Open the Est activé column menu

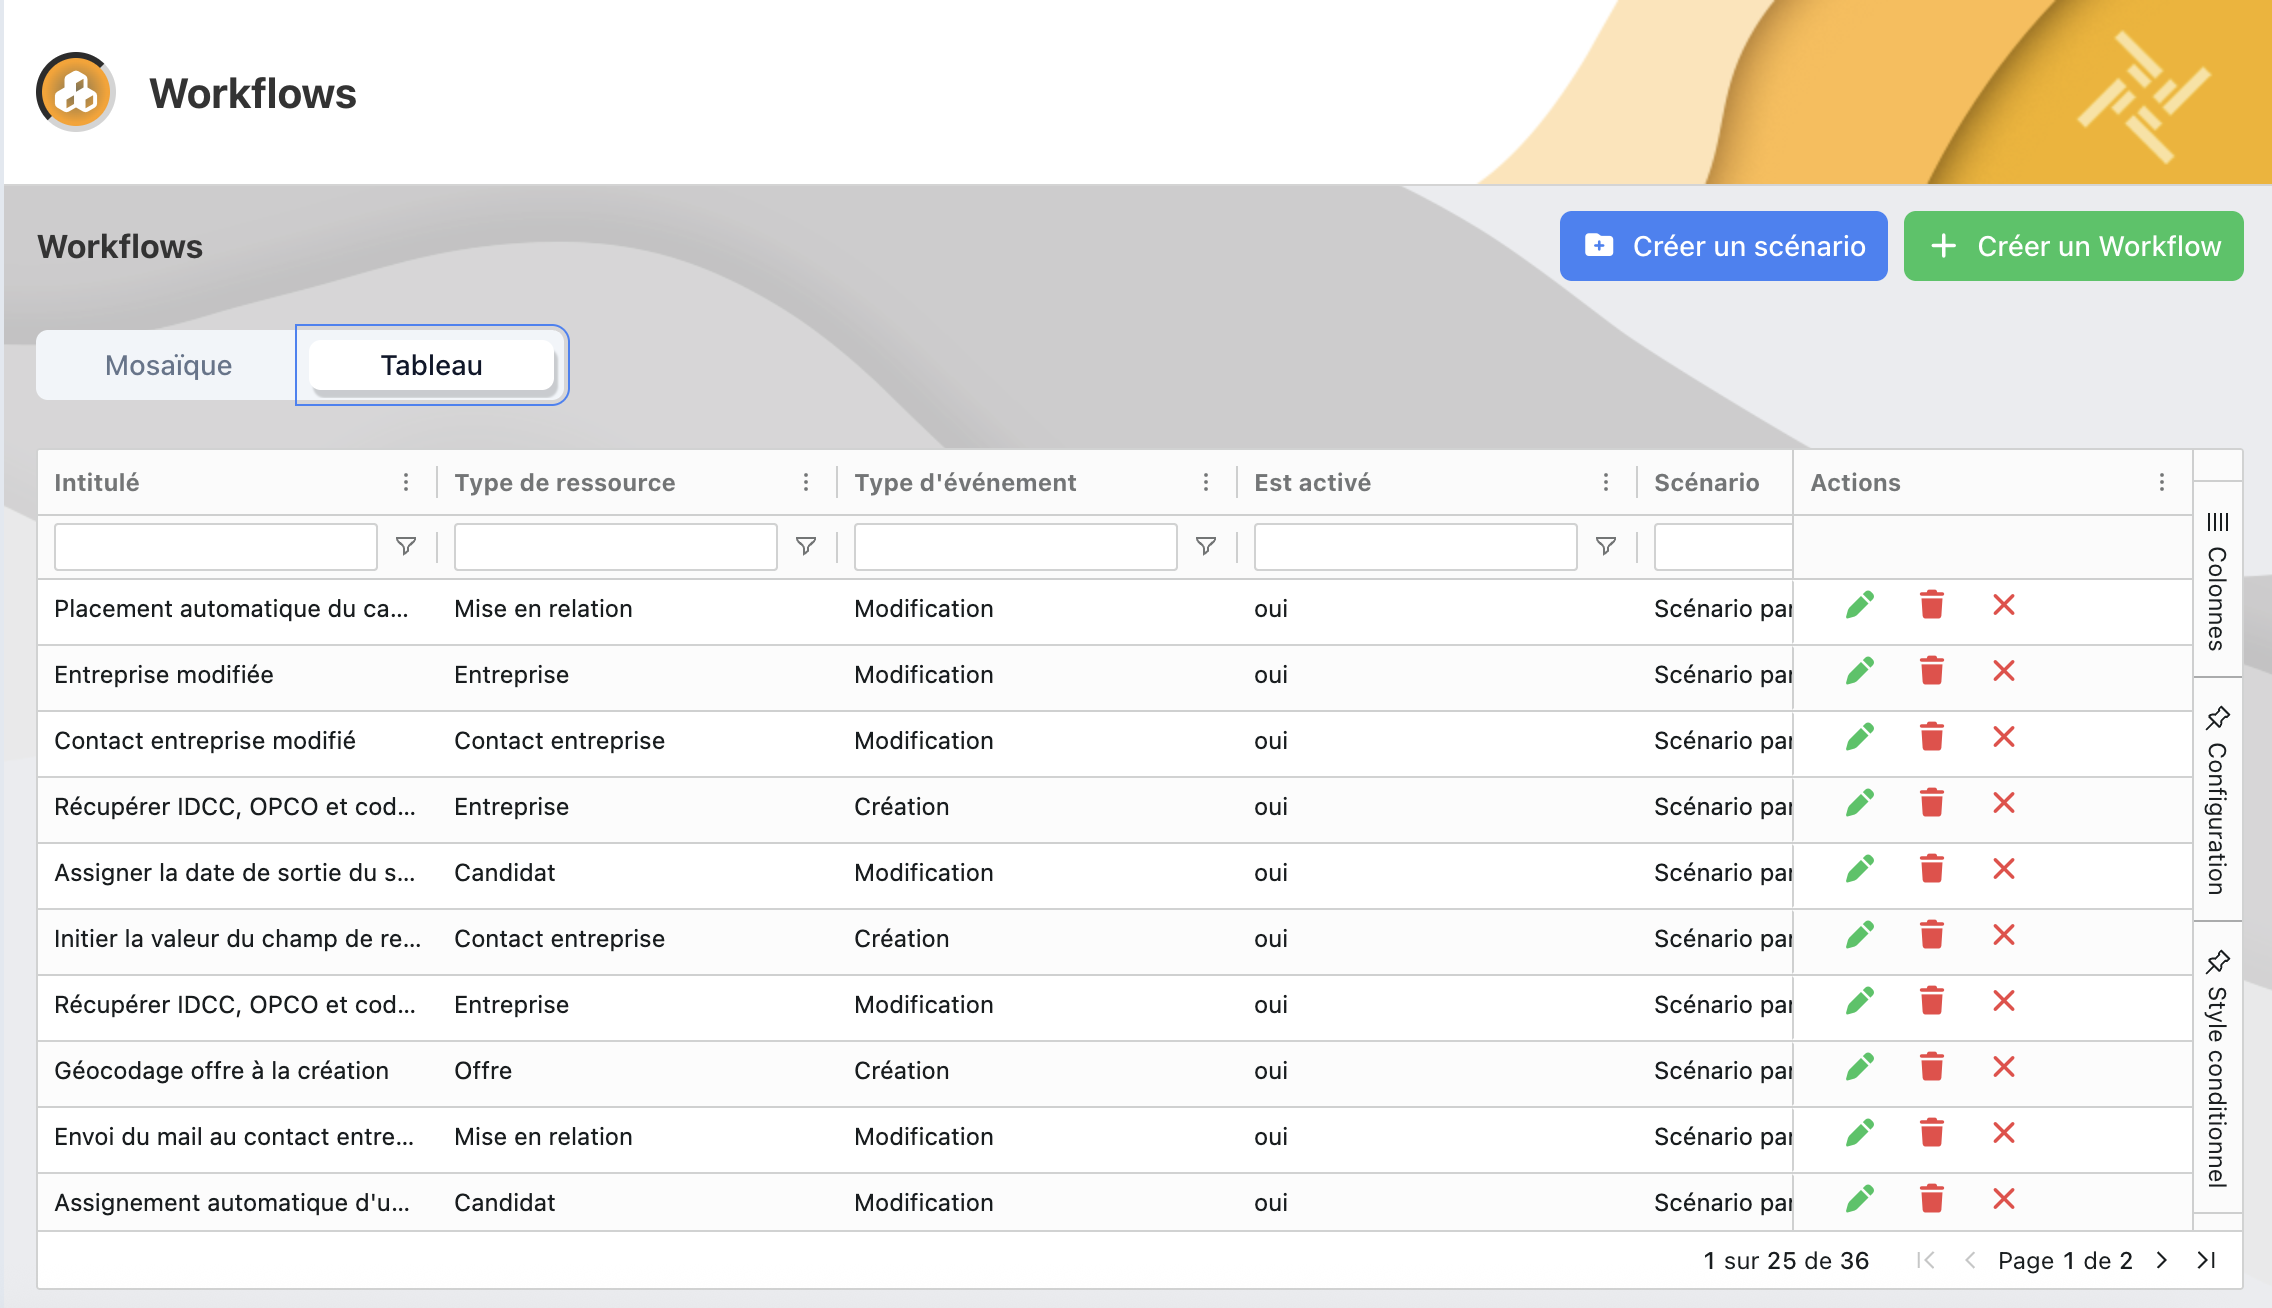point(1606,483)
